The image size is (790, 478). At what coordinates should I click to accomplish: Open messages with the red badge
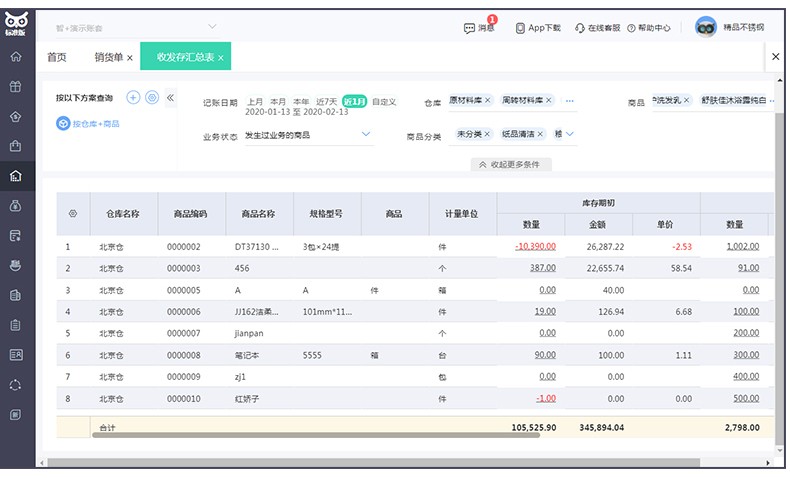[x=480, y=28]
